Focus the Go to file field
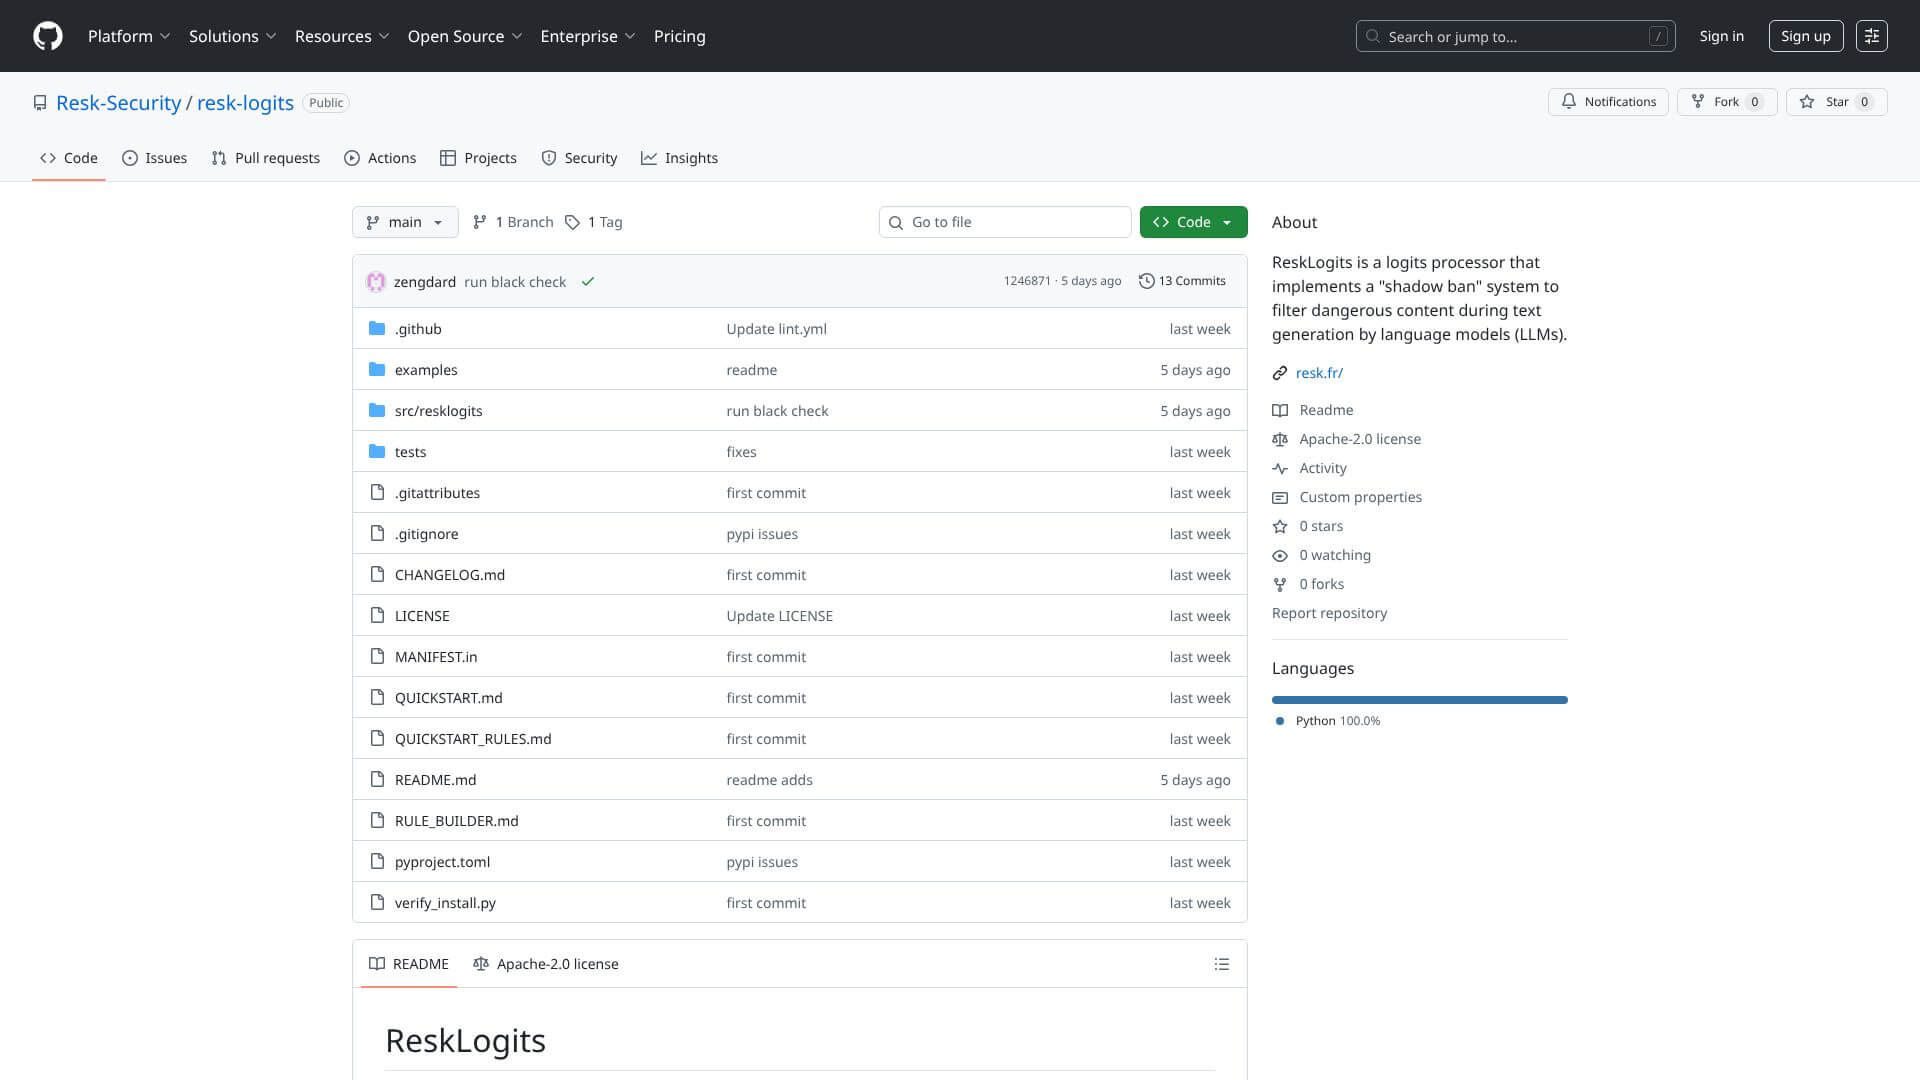The image size is (1920, 1080). 1005,222
